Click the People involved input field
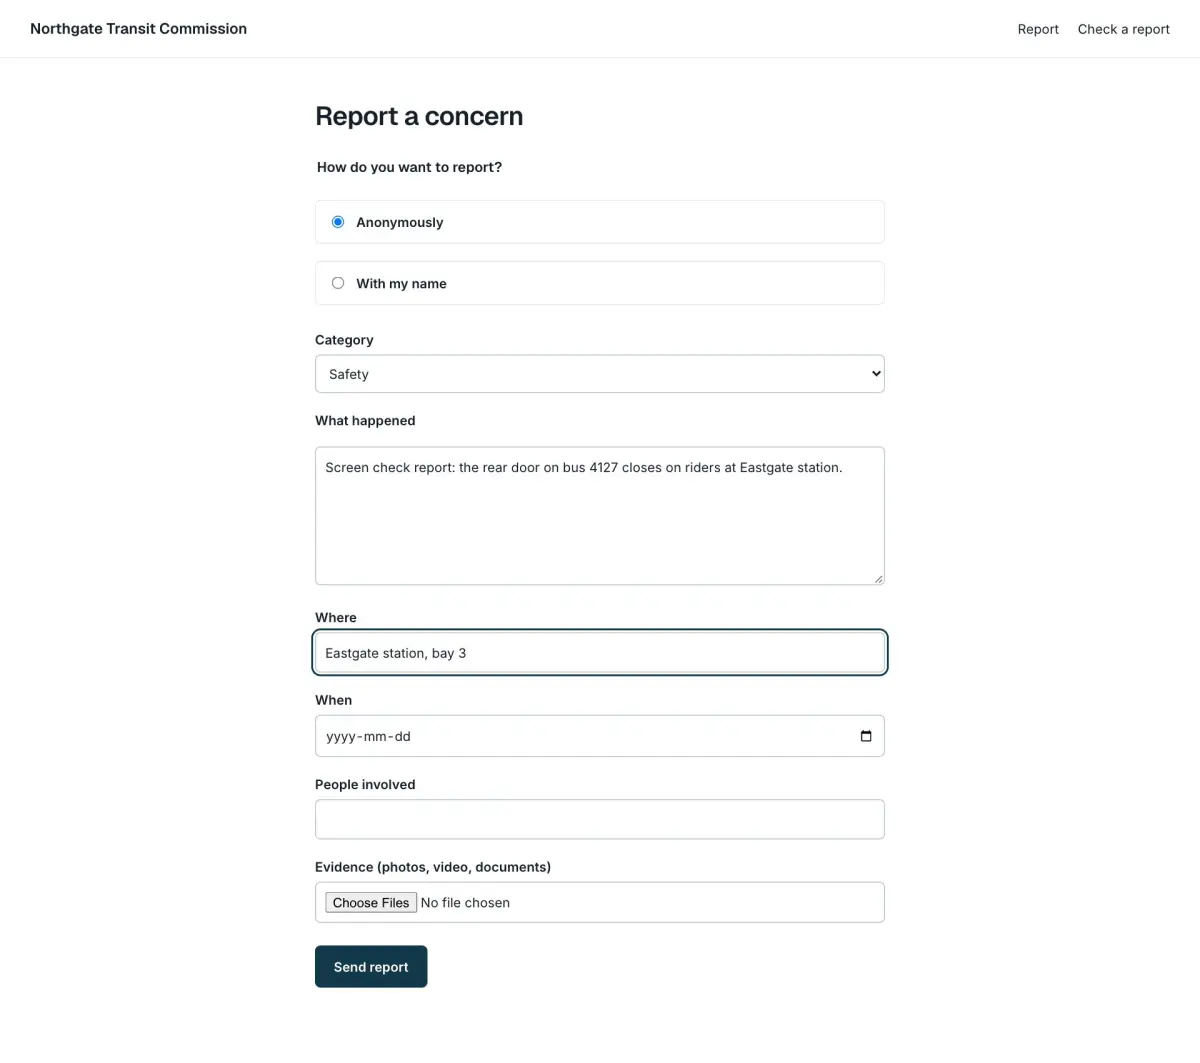Image resolution: width=1200 pixels, height=1063 pixels. (600, 819)
